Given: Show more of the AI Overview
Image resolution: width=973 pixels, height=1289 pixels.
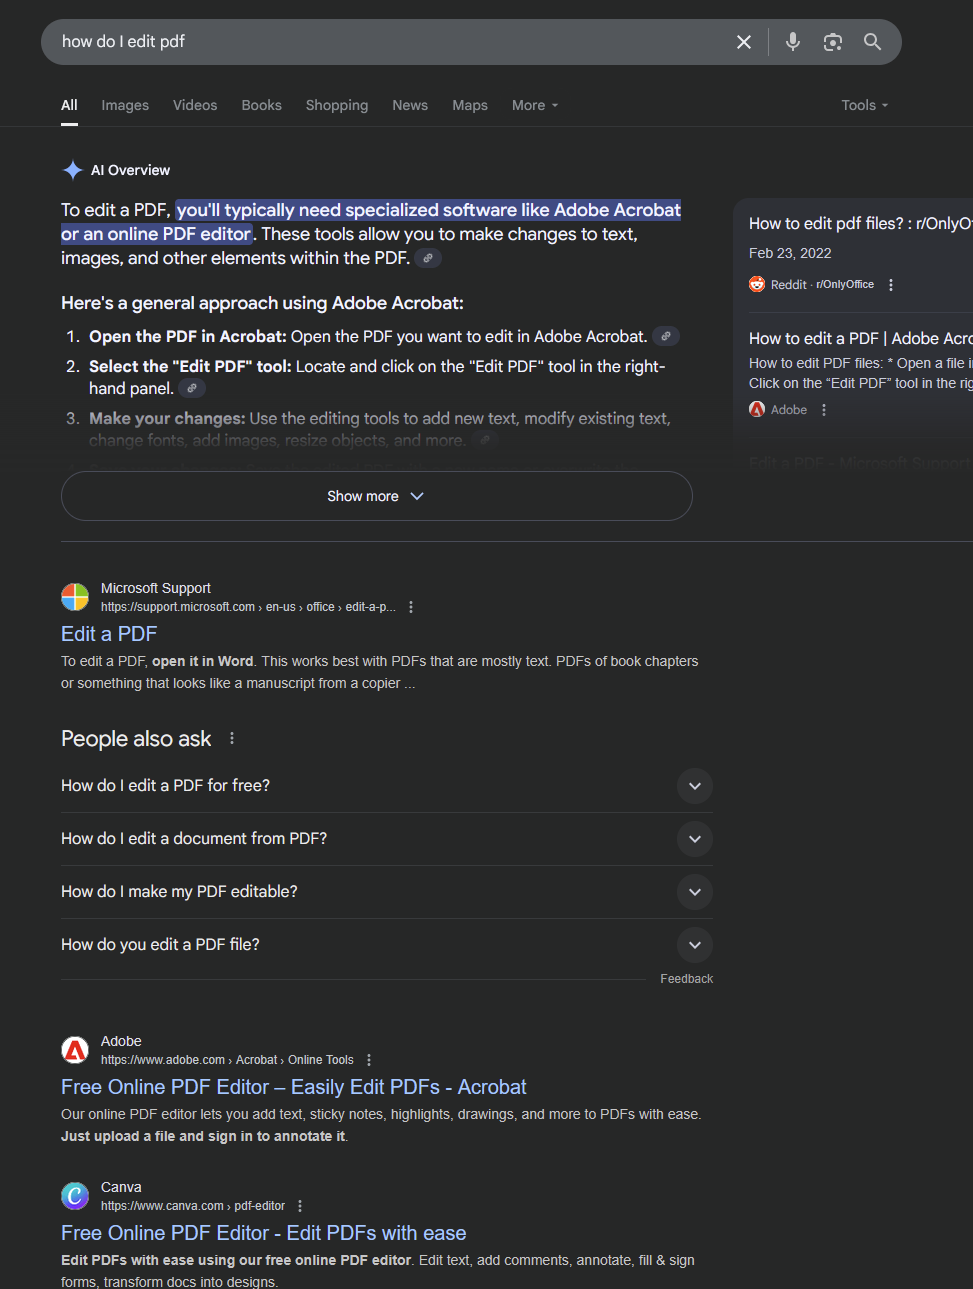Looking at the screenshot, I should click(x=377, y=496).
